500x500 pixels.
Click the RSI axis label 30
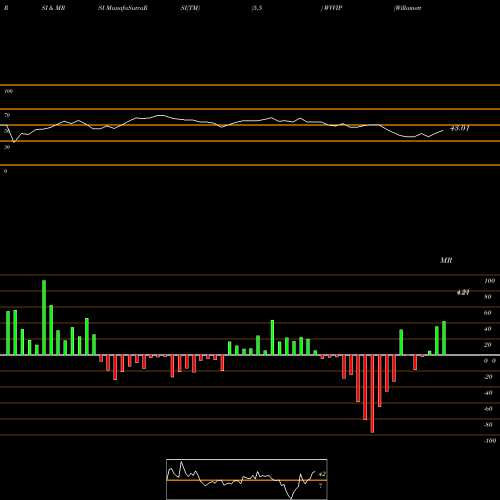(7, 147)
